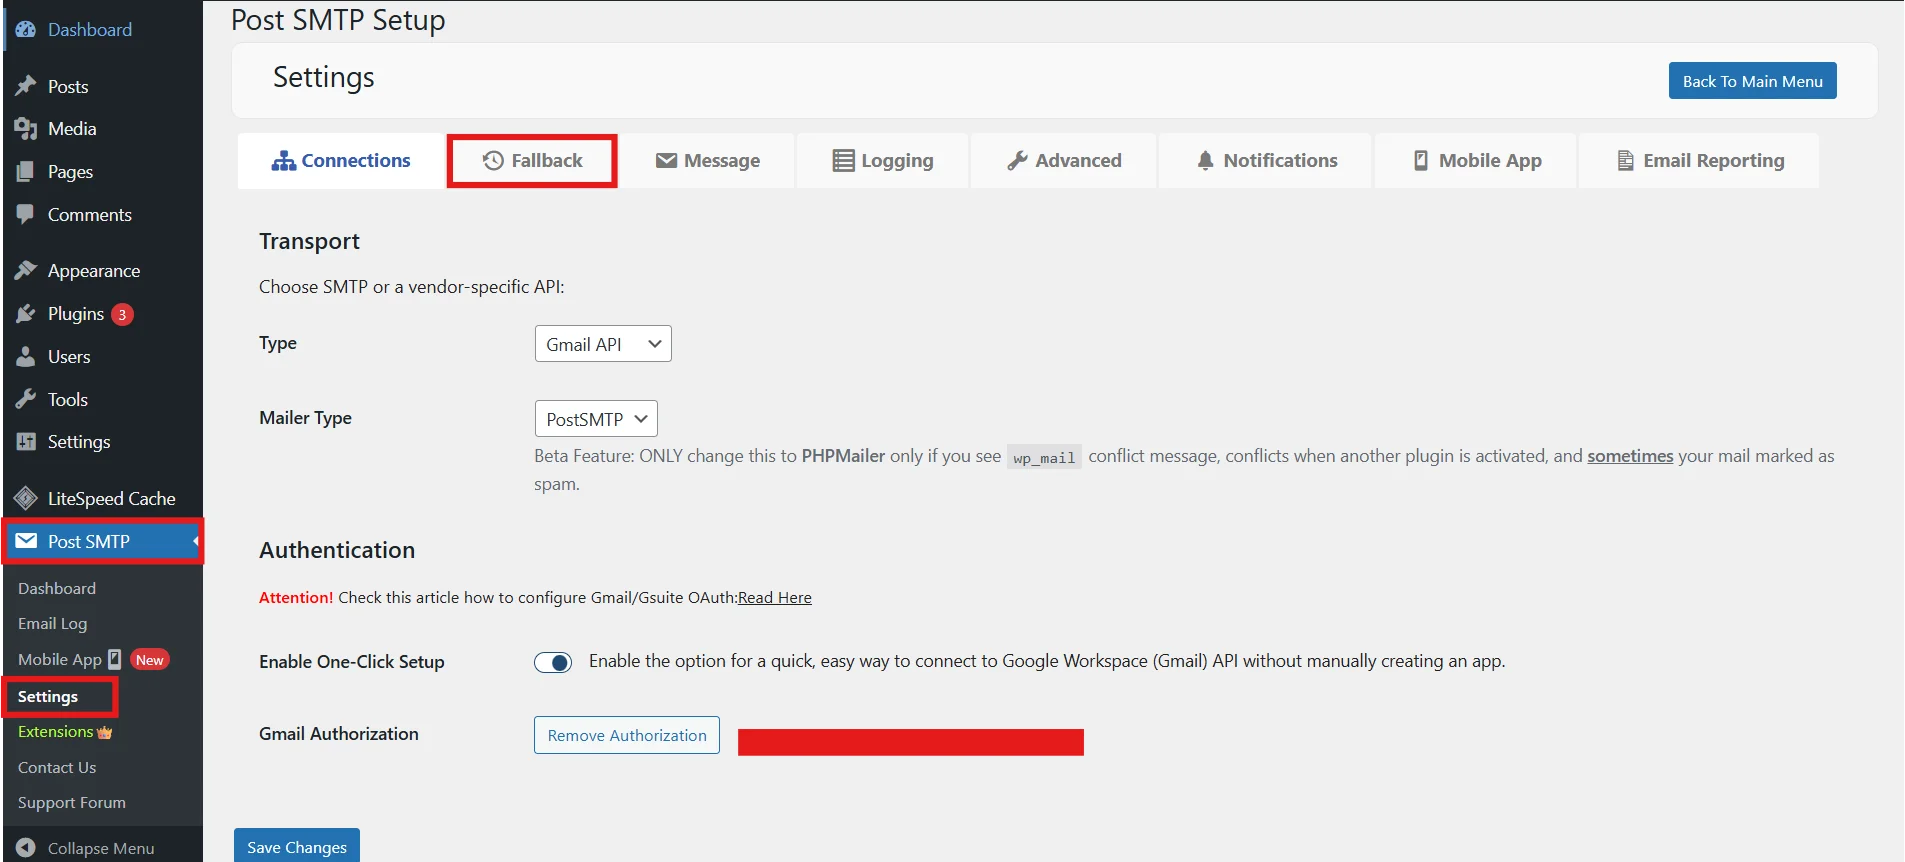Image resolution: width=1905 pixels, height=862 pixels.
Task: Click the 'Gmail Authorization' label
Action: point(339,734)
